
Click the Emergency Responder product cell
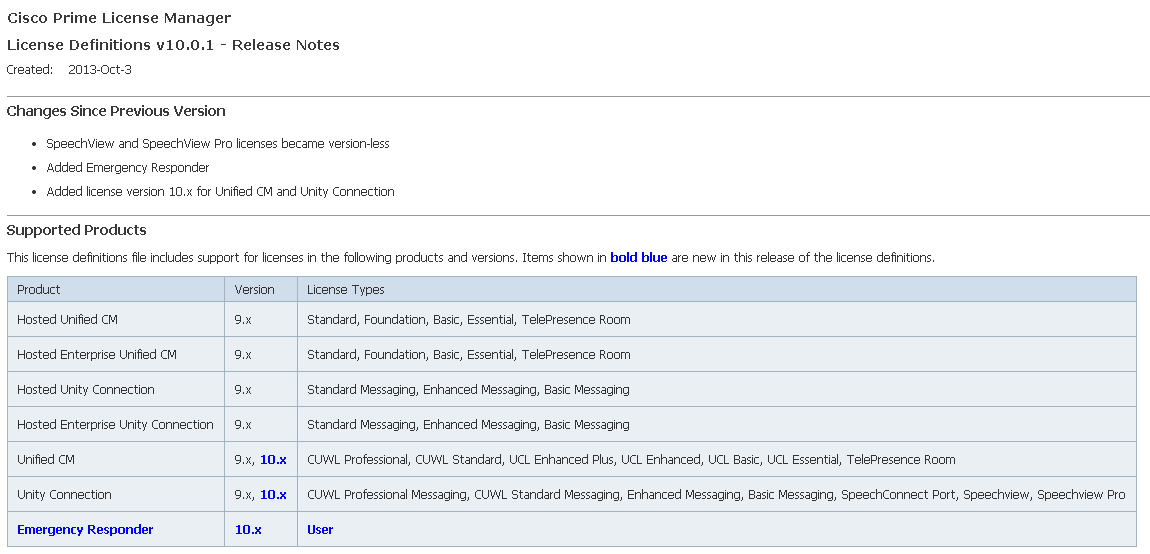(116, 529)
